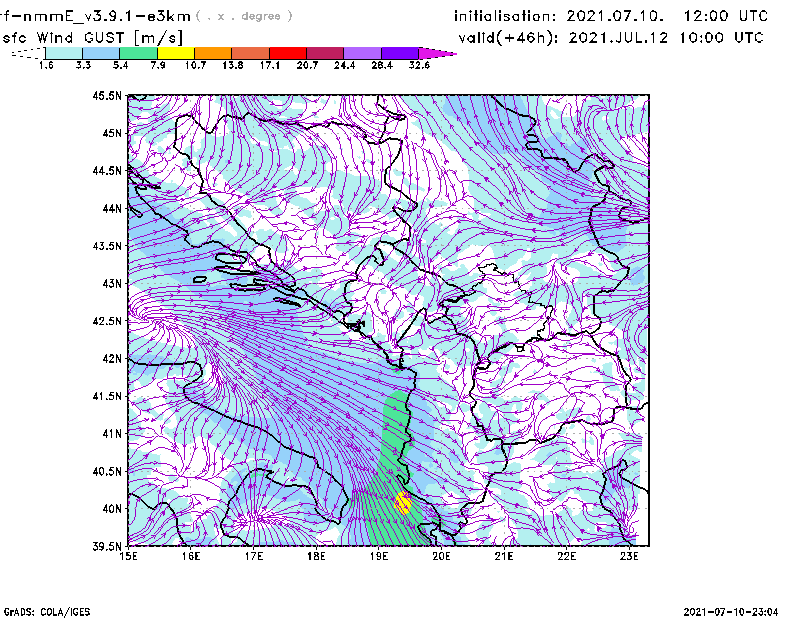Click the 43.5N latitude label
This screenshot has width=800, height=618.
(x=107, y=246)
